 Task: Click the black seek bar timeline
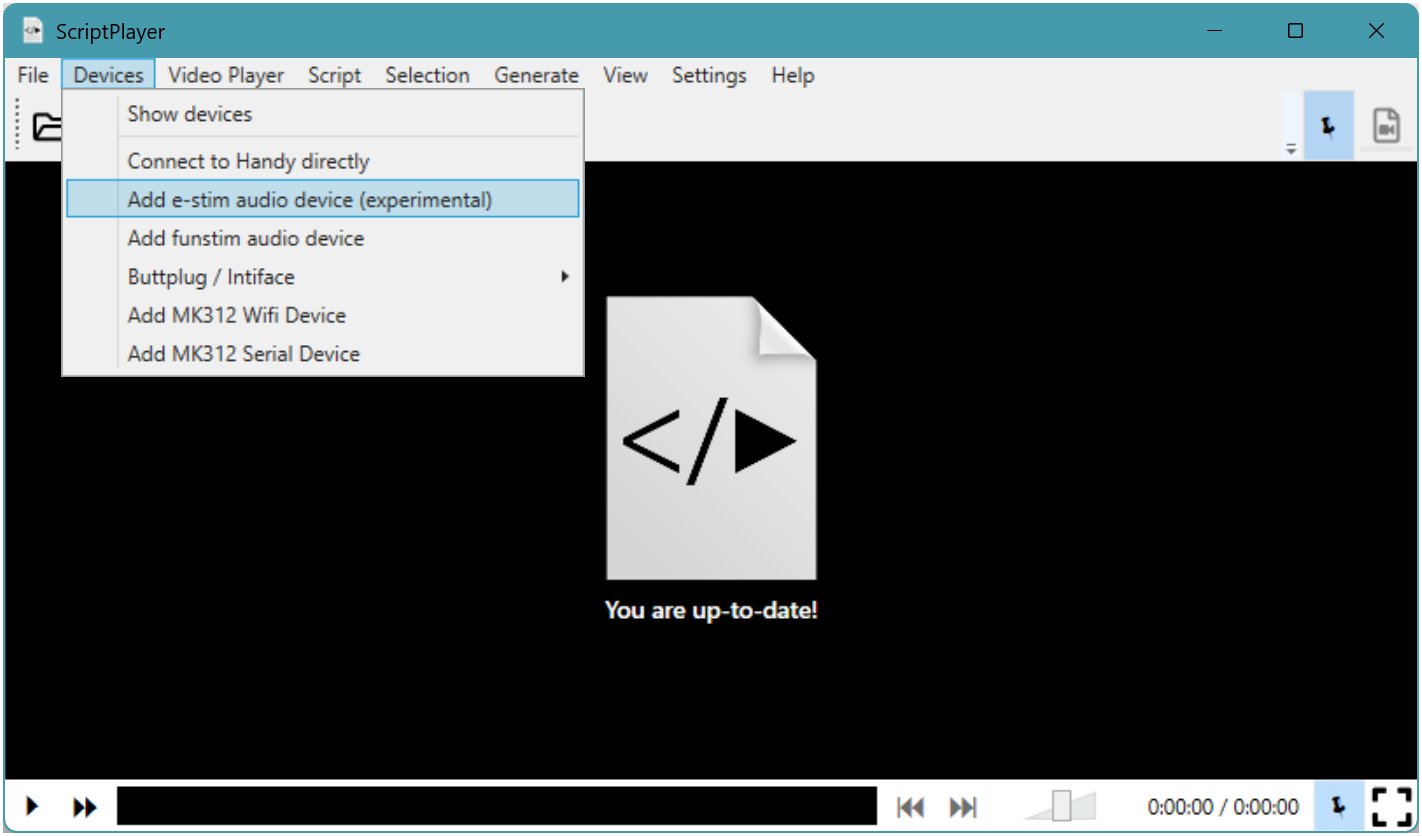(497, 806)
